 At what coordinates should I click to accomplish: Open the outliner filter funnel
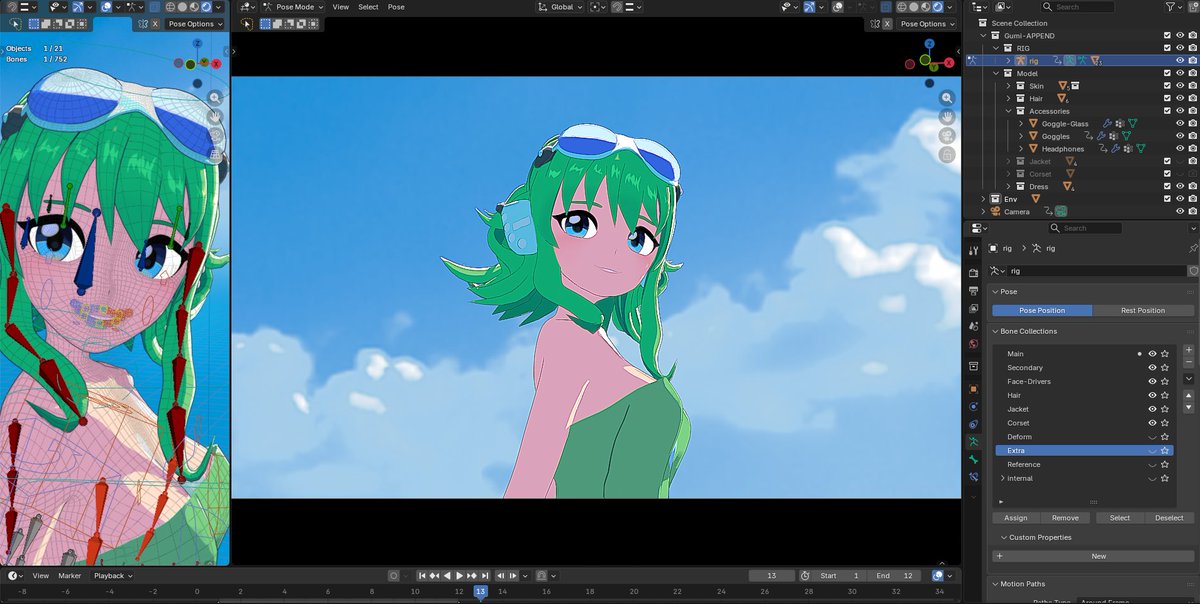(1170, 7)
